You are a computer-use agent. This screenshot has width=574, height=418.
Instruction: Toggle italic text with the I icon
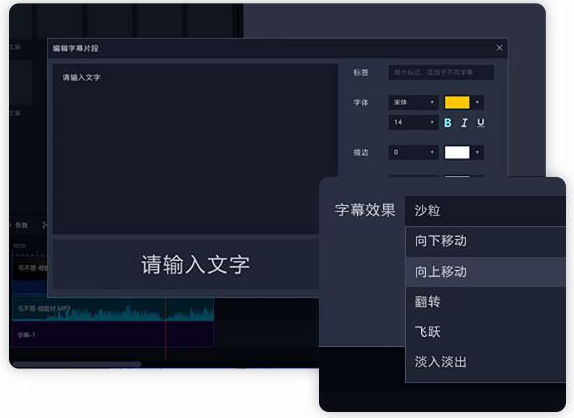click(464, 123)
